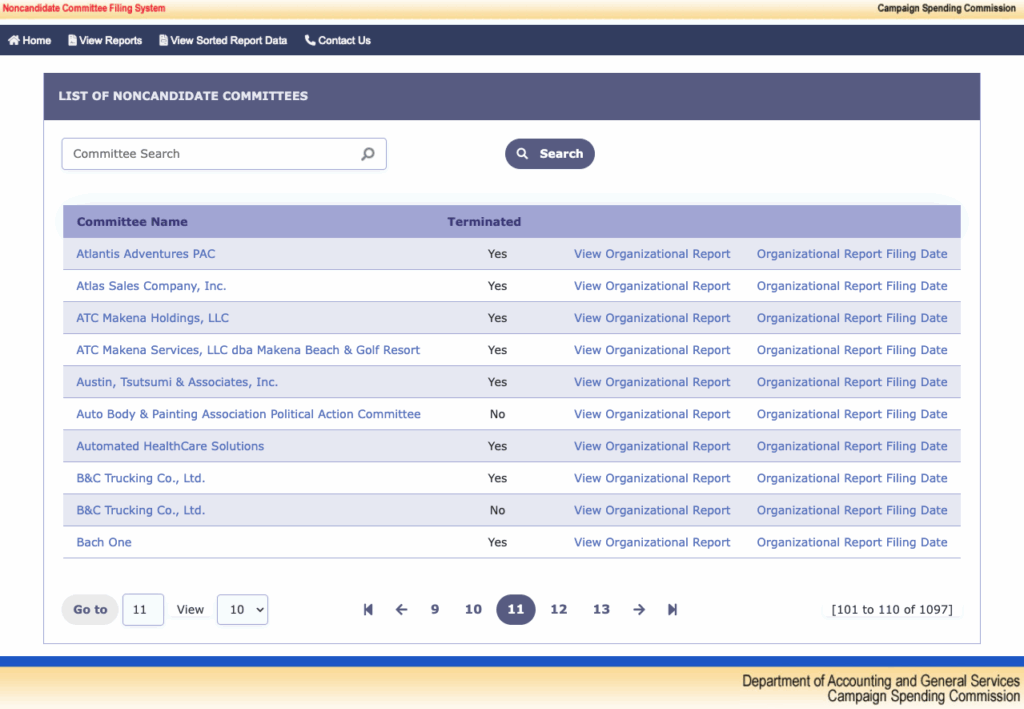Focus the Go to page number box

pyautogui.click(x=143, y=610)
